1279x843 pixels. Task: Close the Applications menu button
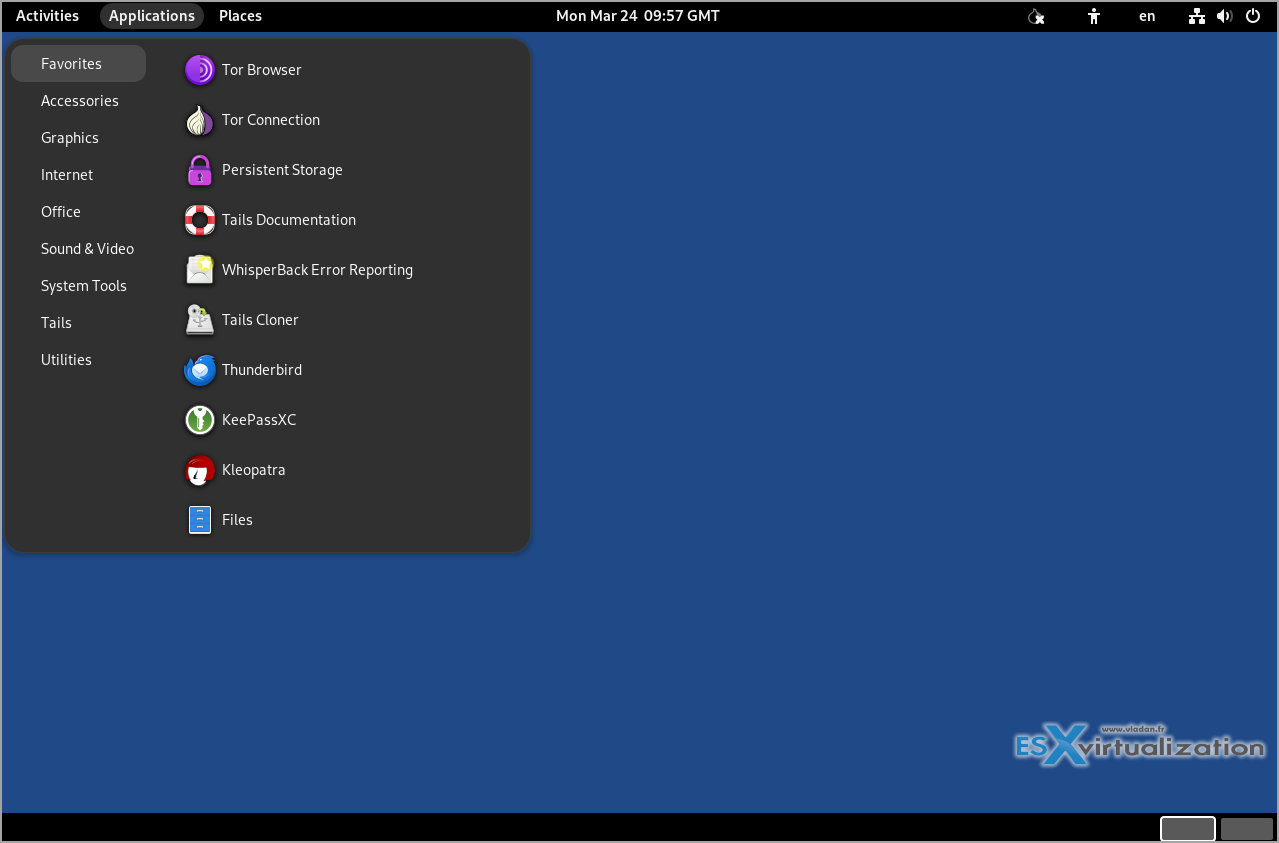[x=152, y=16]
